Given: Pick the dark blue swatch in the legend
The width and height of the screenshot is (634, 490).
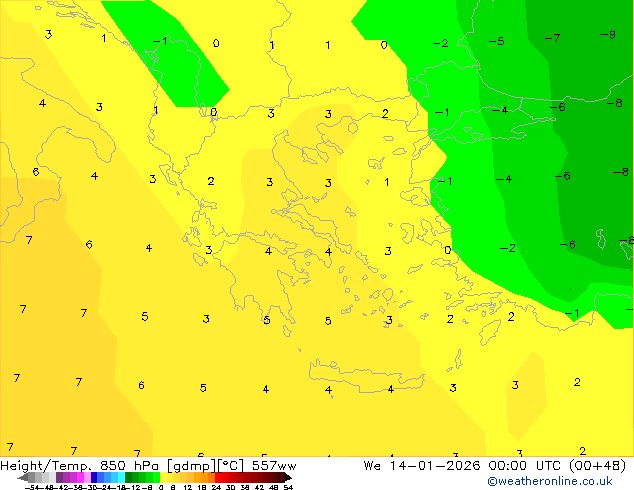Looking at the screenshot, I should coord(94,477).
